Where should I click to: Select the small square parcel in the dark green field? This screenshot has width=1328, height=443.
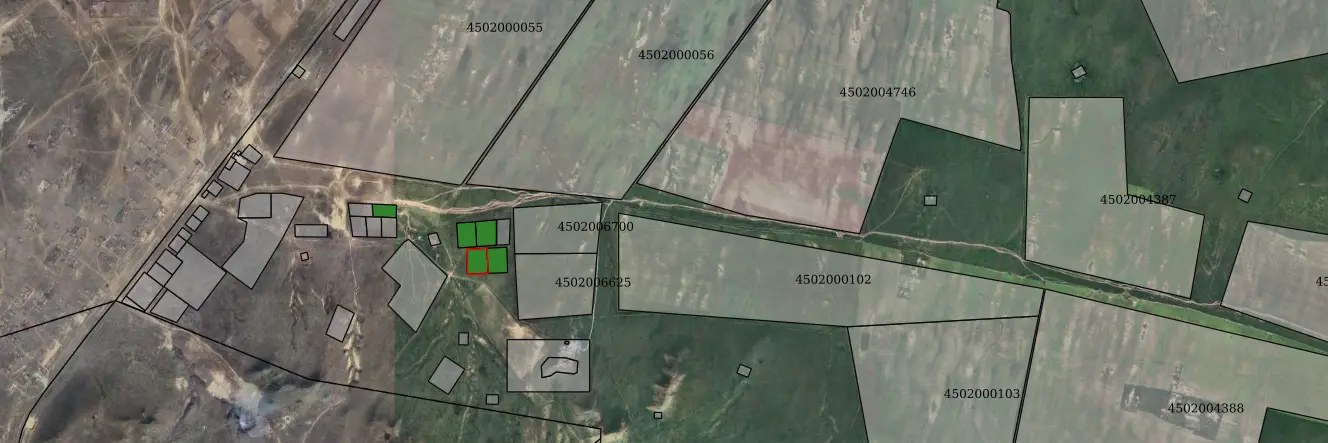(x=930, y=200)
